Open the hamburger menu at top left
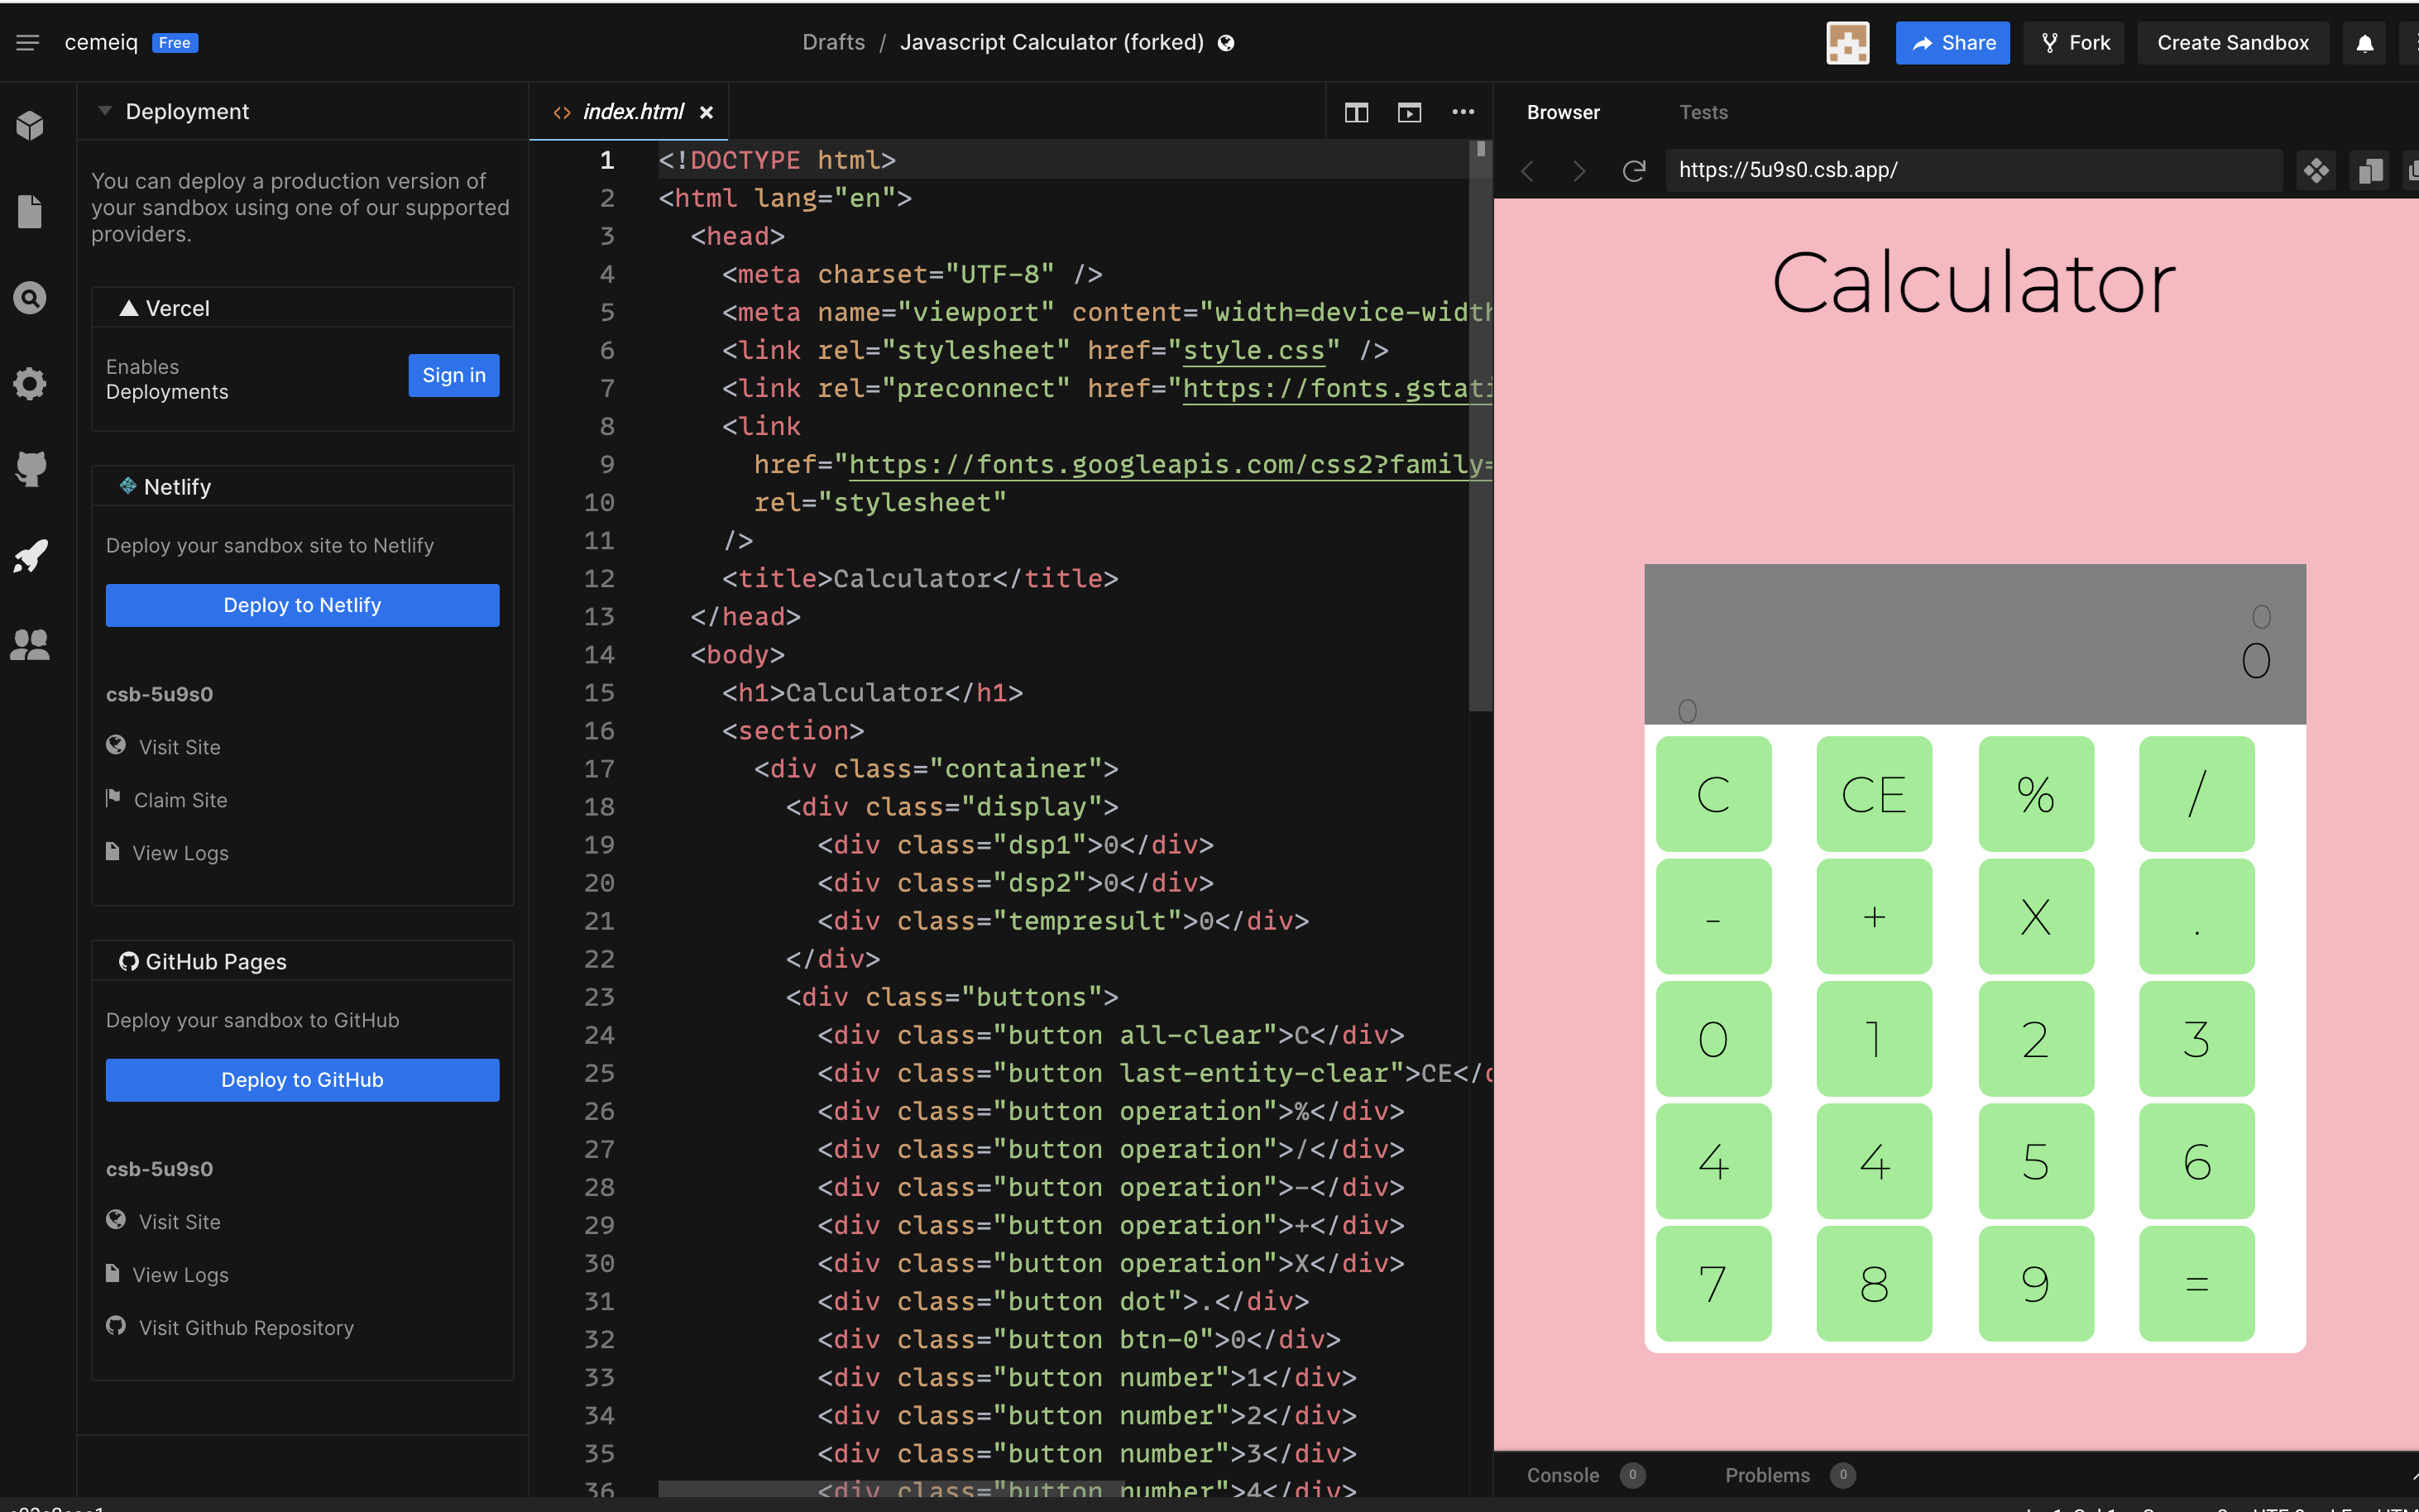2419x1512 pixels. tap(27, 43)
